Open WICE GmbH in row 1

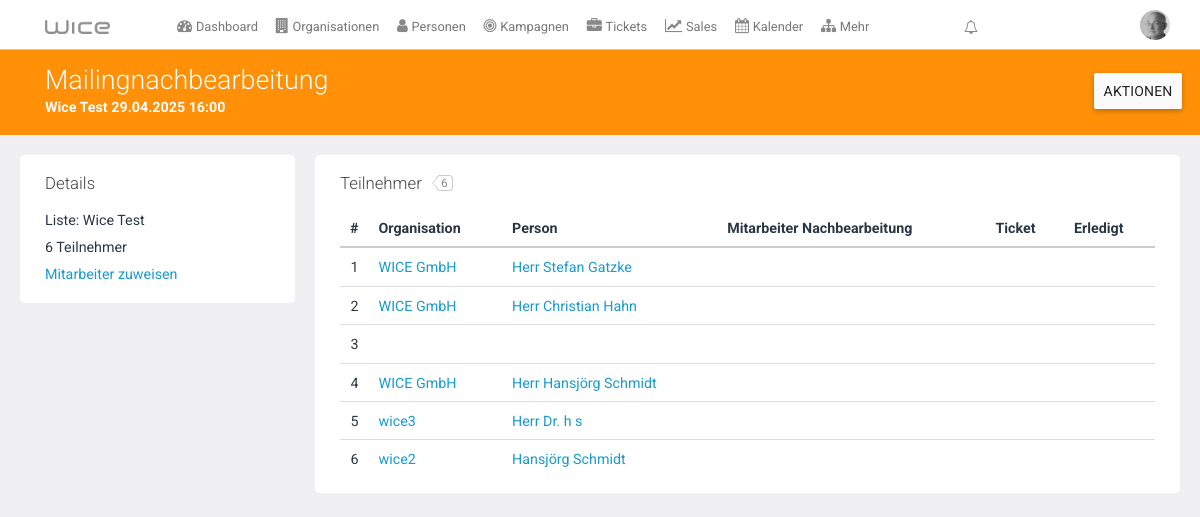[x=417, y=267]
